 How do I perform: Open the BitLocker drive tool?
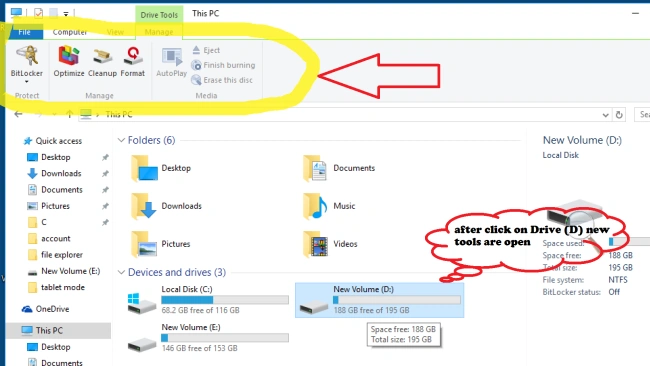point(27,61)
